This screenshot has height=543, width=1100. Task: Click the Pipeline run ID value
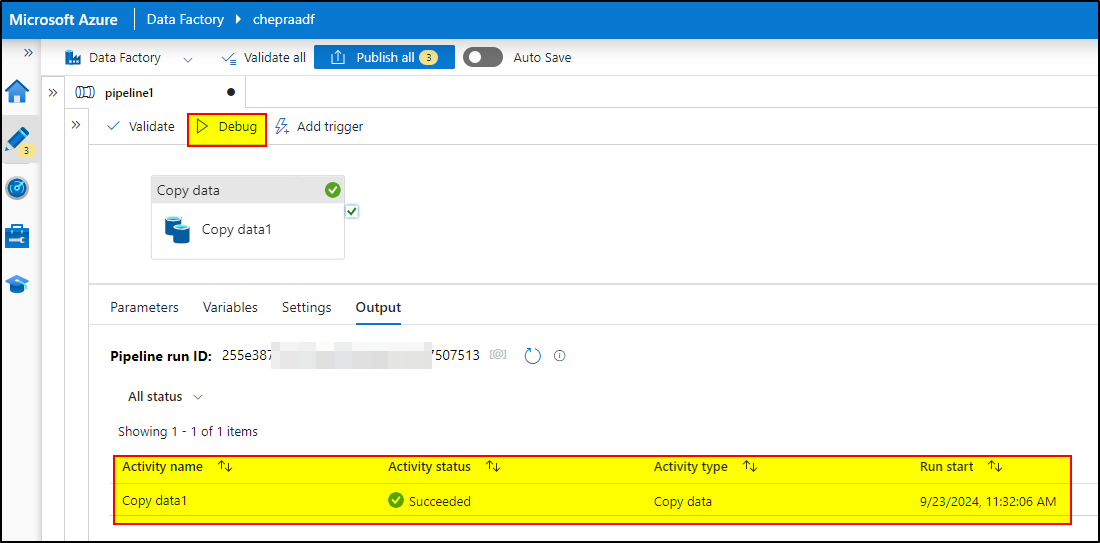point(351,355)
